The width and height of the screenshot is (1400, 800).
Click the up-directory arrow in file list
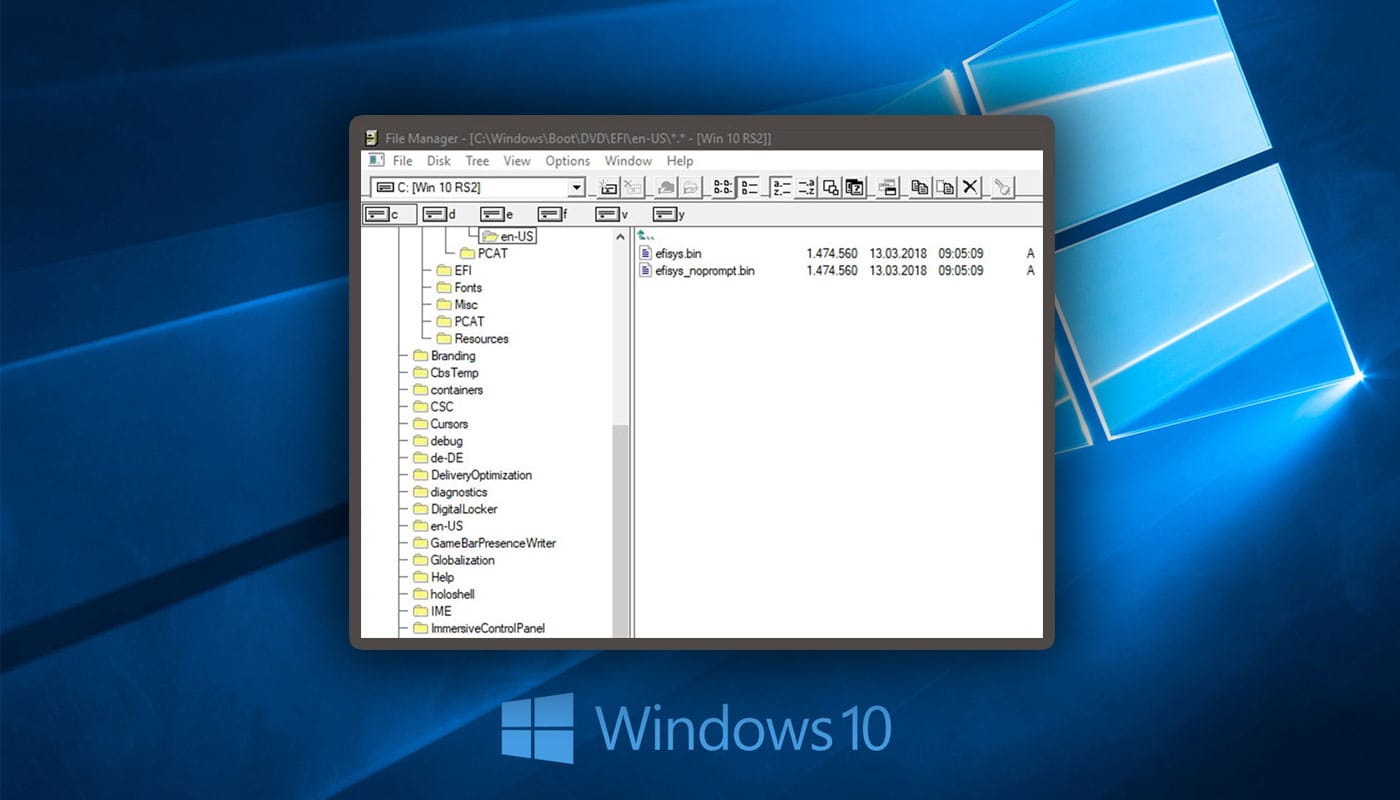coord(646,237)
